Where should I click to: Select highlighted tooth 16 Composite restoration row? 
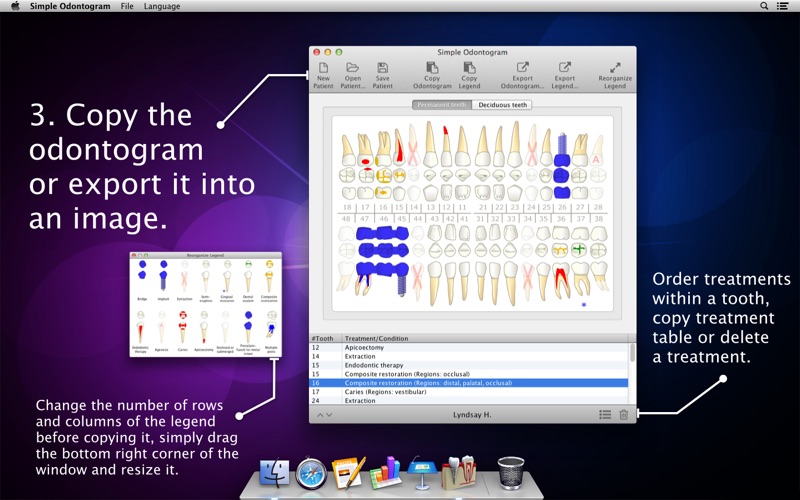tap(469, 383)
